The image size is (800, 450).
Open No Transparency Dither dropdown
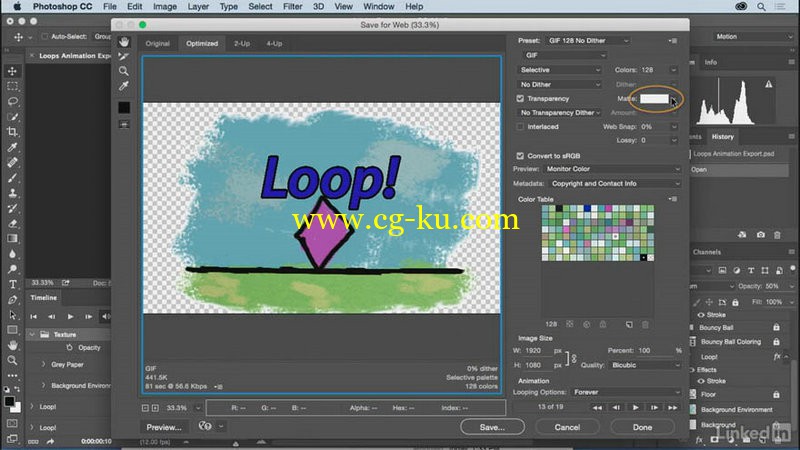(x=560, y=113)
